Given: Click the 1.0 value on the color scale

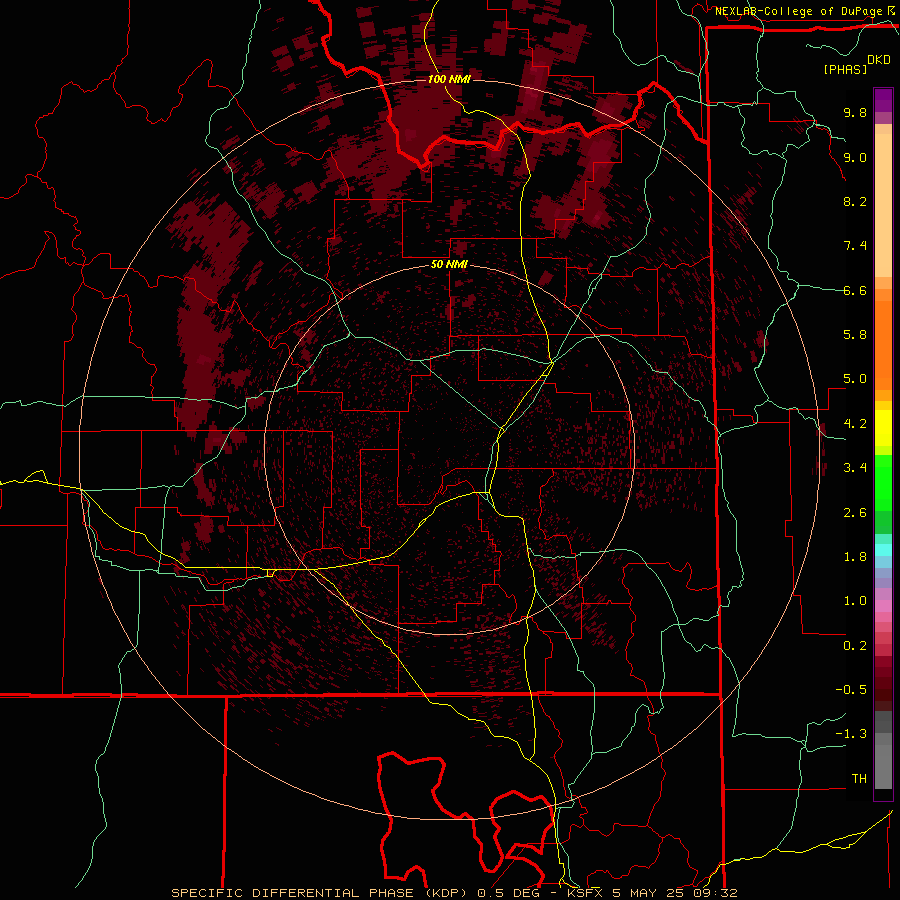Looking at the screenshot, I should click(855, 601).
